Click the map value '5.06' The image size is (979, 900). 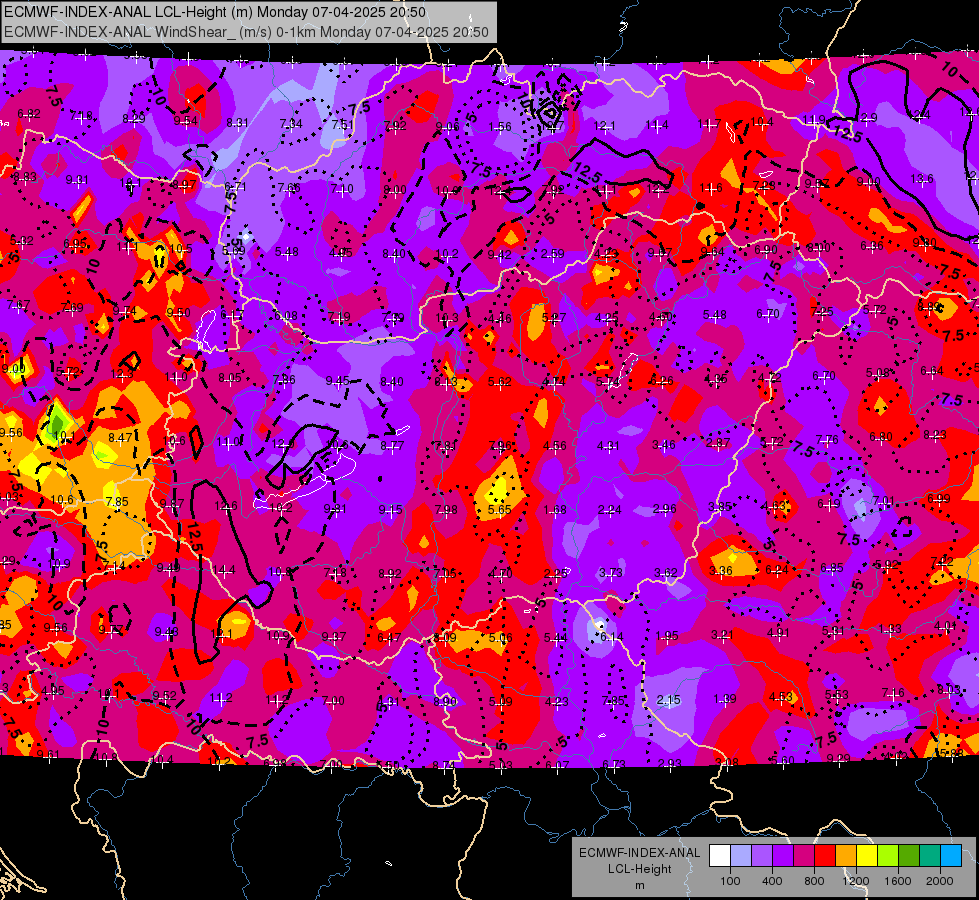pyautogui.click(x=501, y=638)
